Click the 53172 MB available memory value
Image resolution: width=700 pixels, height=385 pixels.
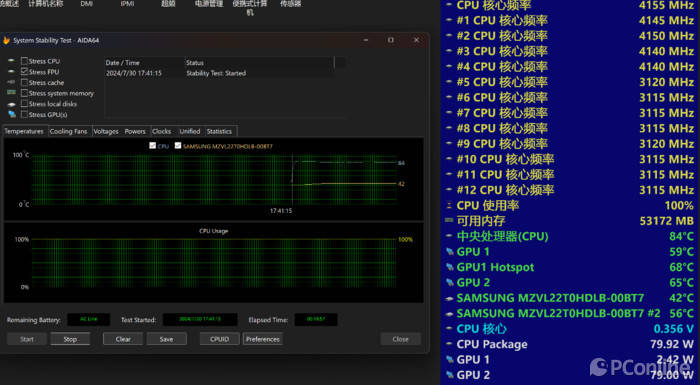point(667,221)
